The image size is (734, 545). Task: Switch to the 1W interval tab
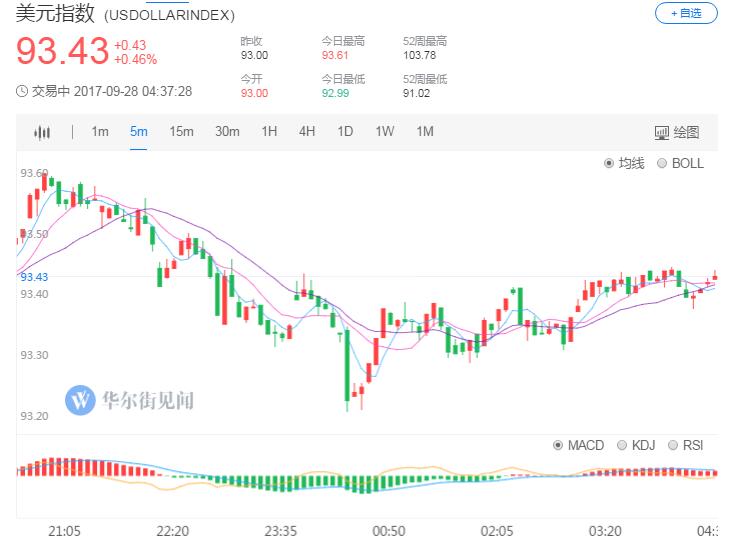(384, 132)
